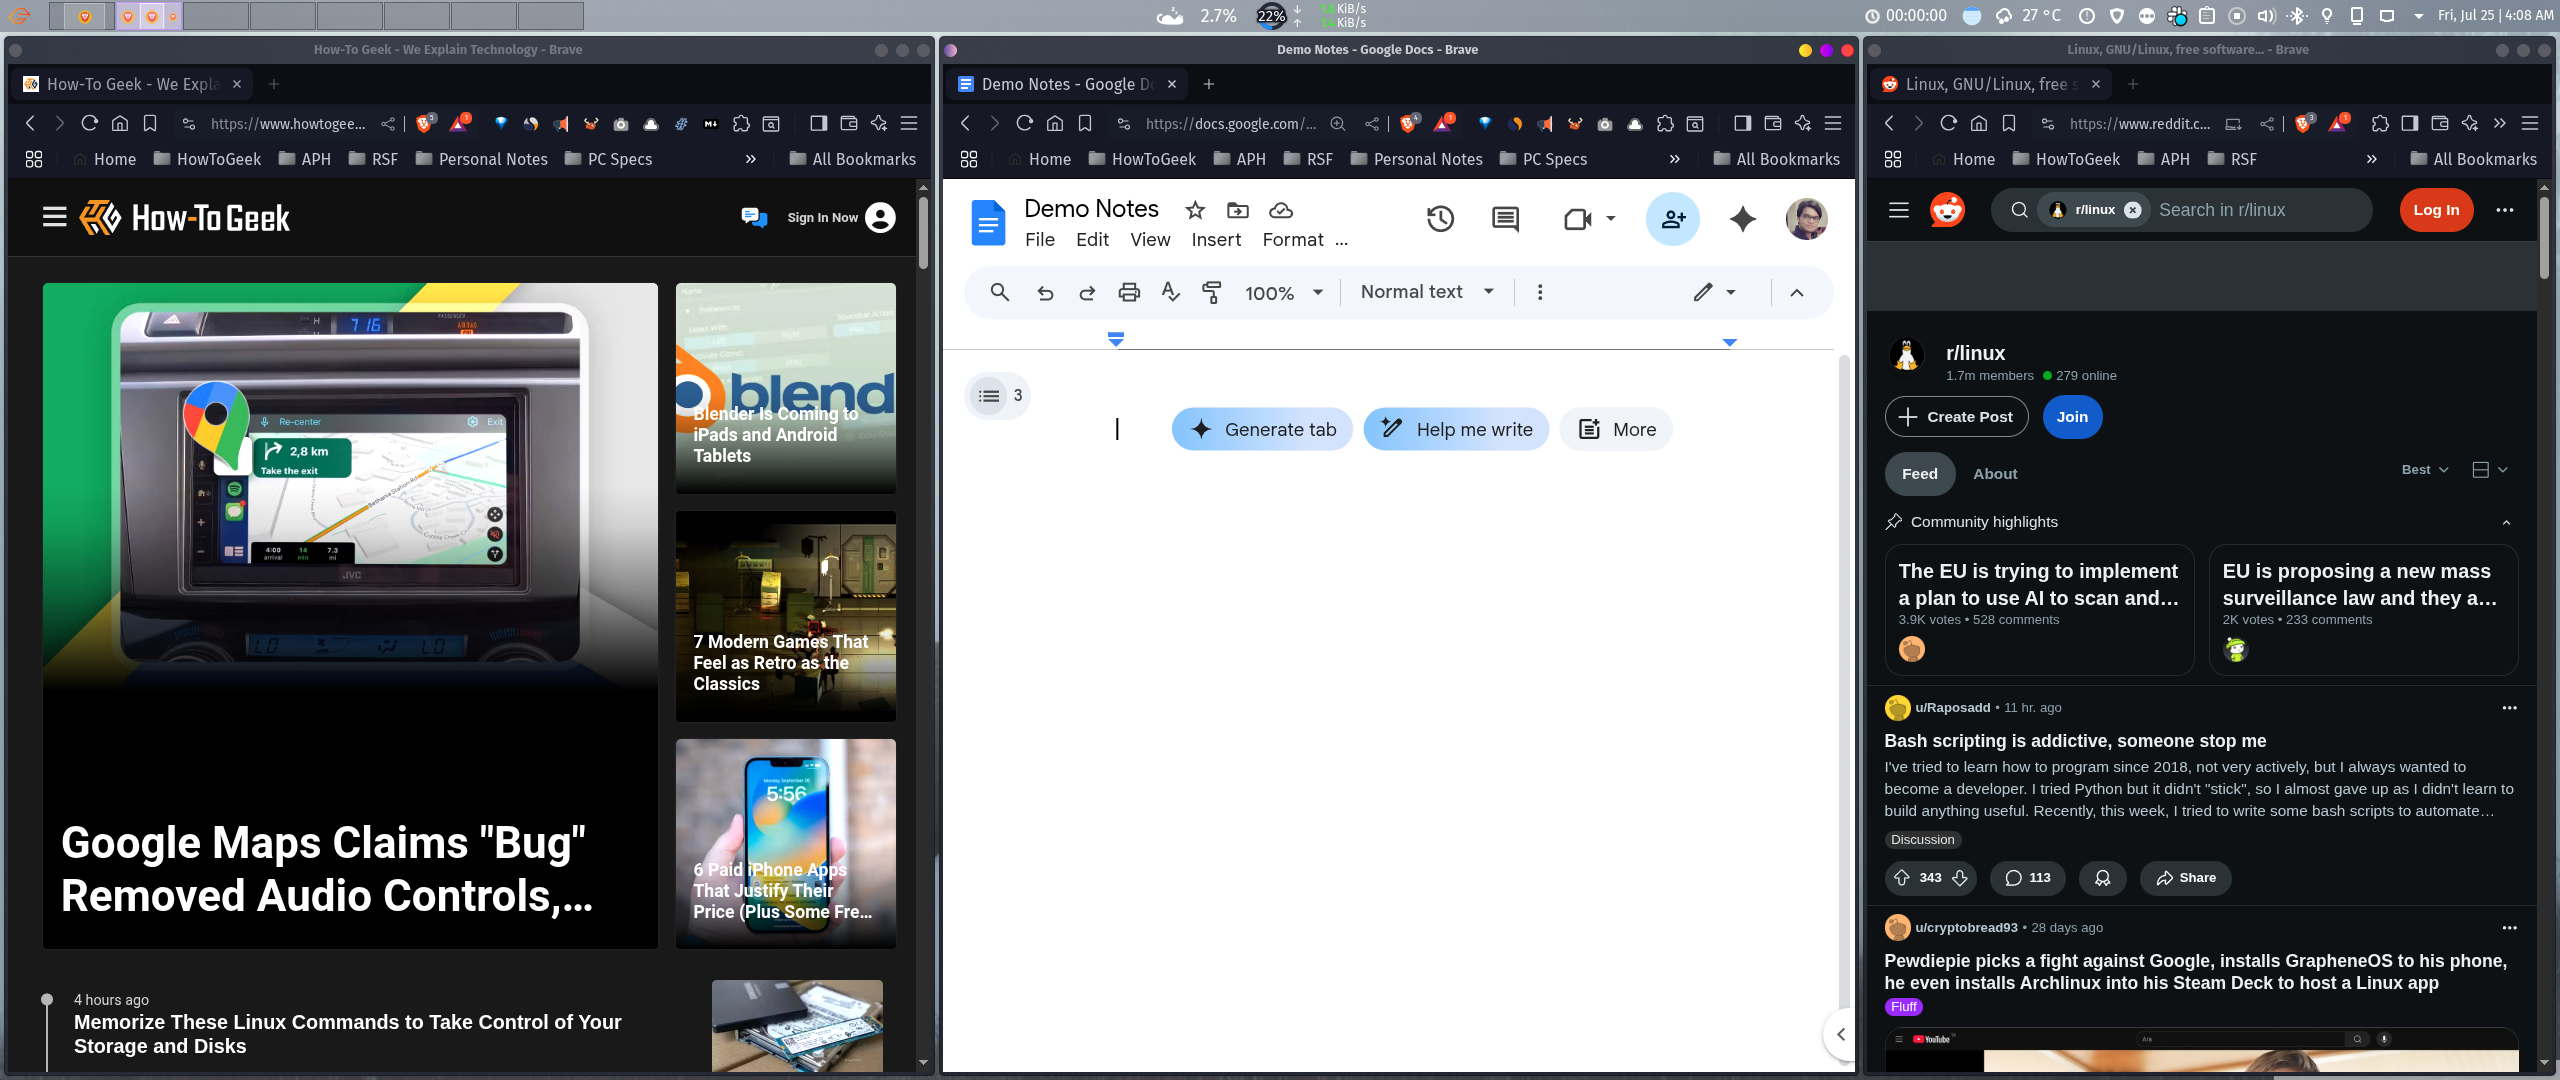Switch to the About tab on r/linux
The width and height of the screenshot is (2560, 1080).
(1993, 473)
